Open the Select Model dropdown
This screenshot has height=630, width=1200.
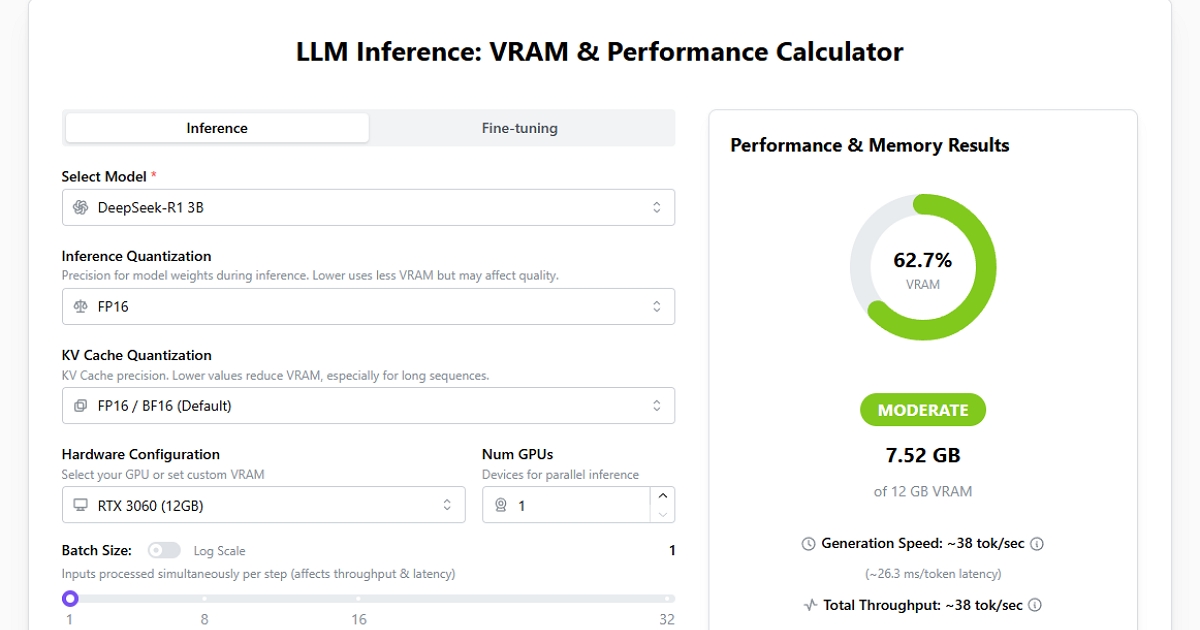[368, 207]
